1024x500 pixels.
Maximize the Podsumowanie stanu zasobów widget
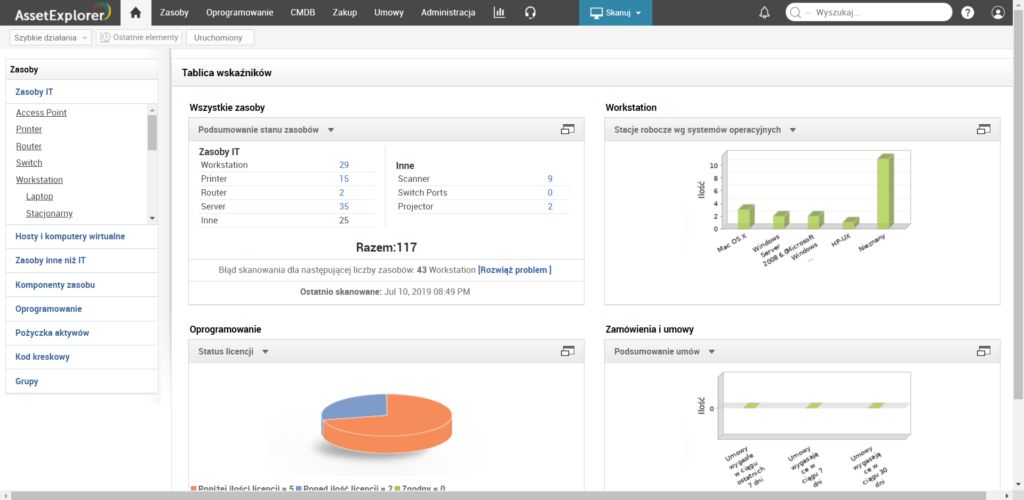pyautogui.click(x=567, y=130)
